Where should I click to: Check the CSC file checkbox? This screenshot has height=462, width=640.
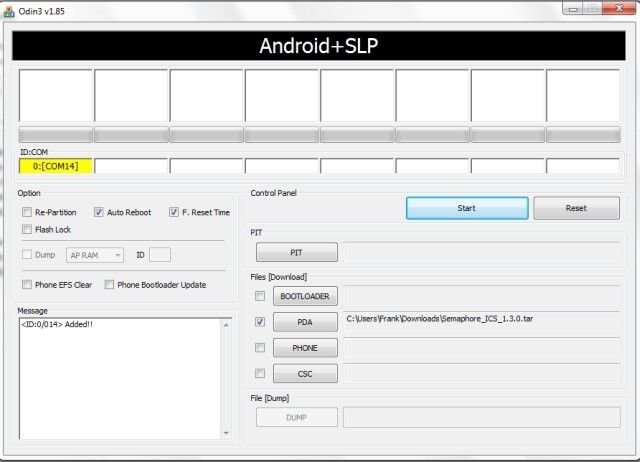(x=260, y=373)
